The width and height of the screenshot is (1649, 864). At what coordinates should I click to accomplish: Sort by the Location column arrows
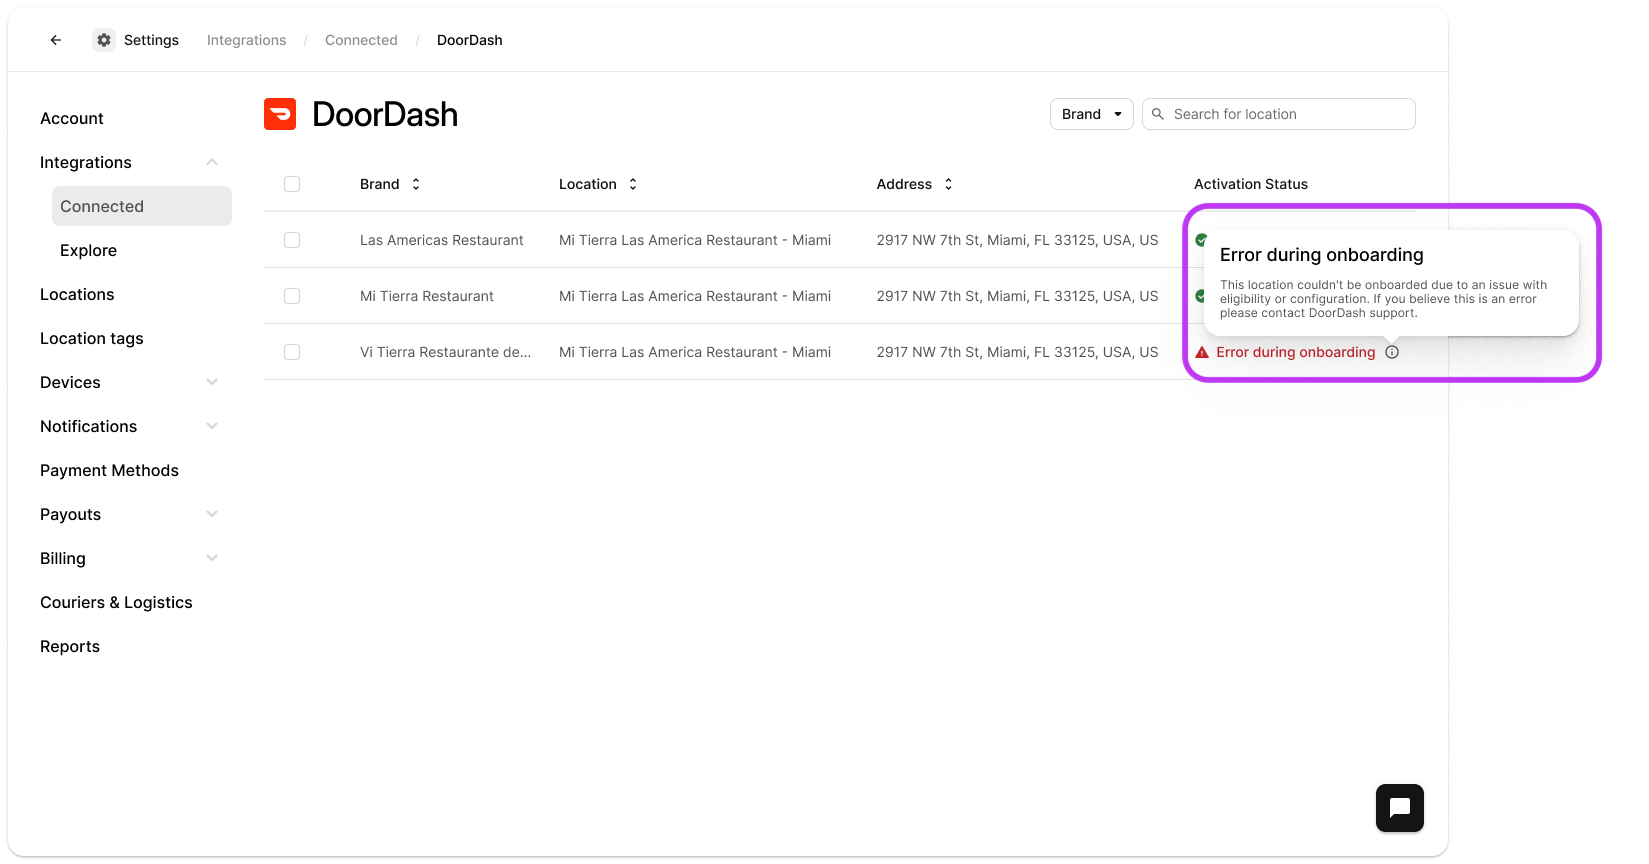pyautogui.click(x=633, y=184)
